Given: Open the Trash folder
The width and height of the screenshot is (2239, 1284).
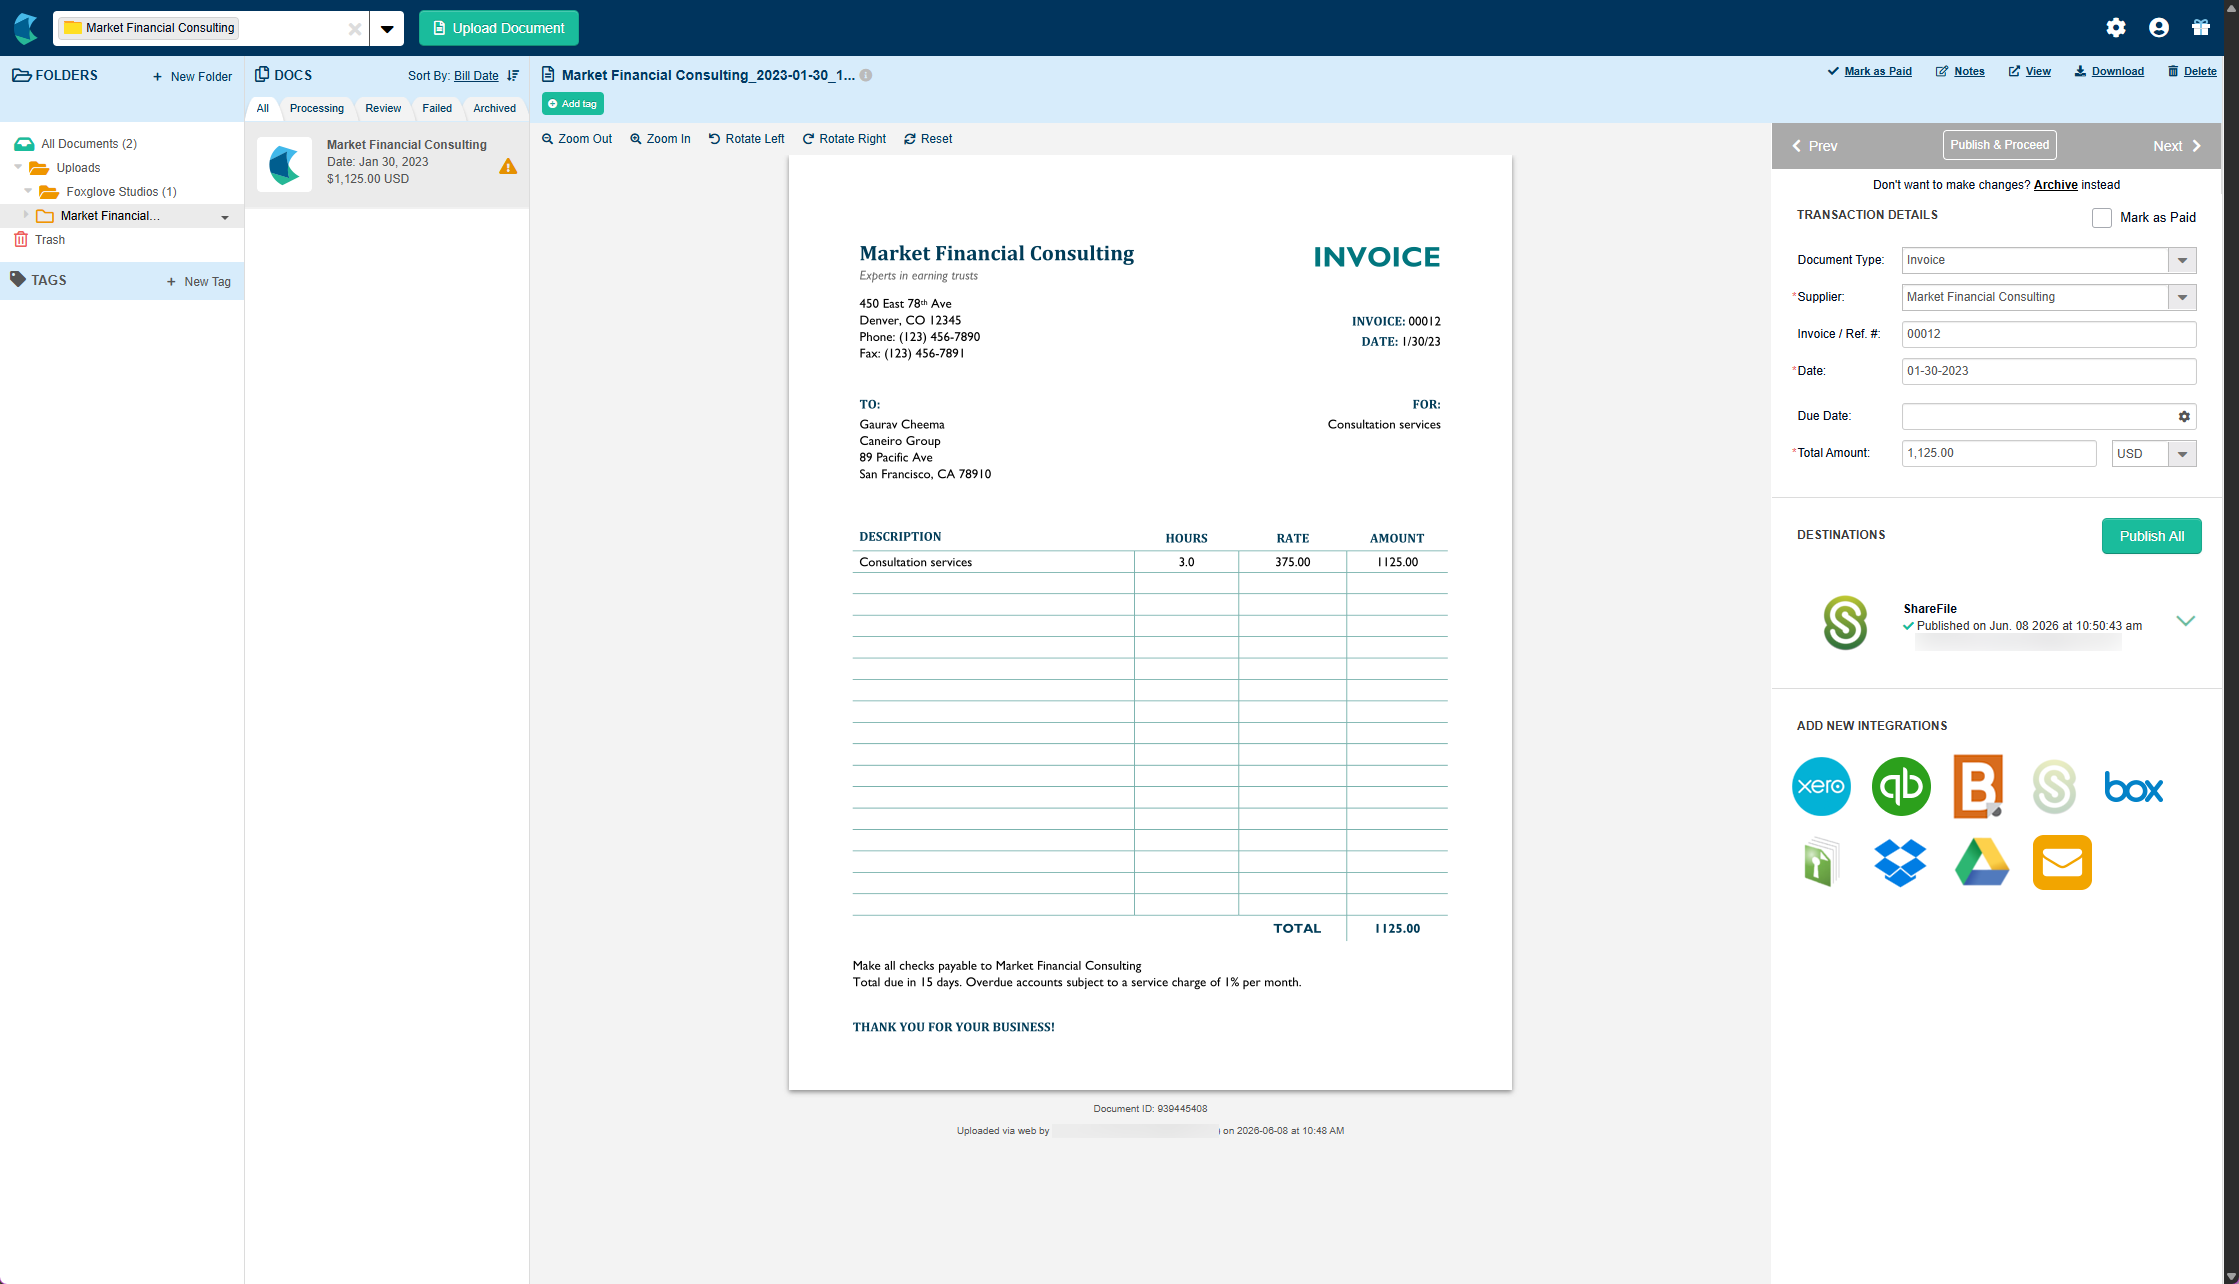Looking at the screenshot, I should pos(50,240).
